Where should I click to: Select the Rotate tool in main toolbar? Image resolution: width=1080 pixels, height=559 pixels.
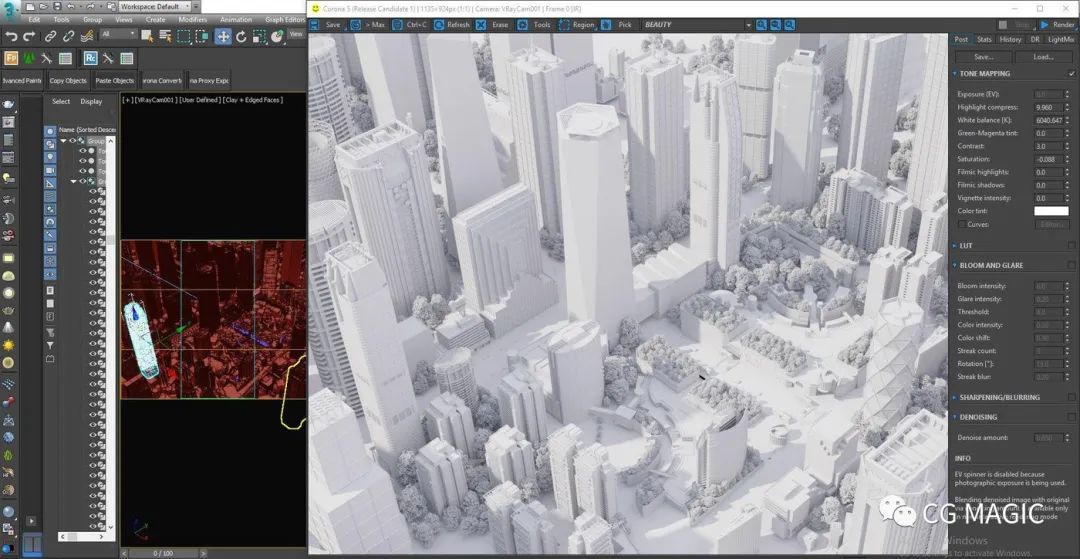point(241,36)
